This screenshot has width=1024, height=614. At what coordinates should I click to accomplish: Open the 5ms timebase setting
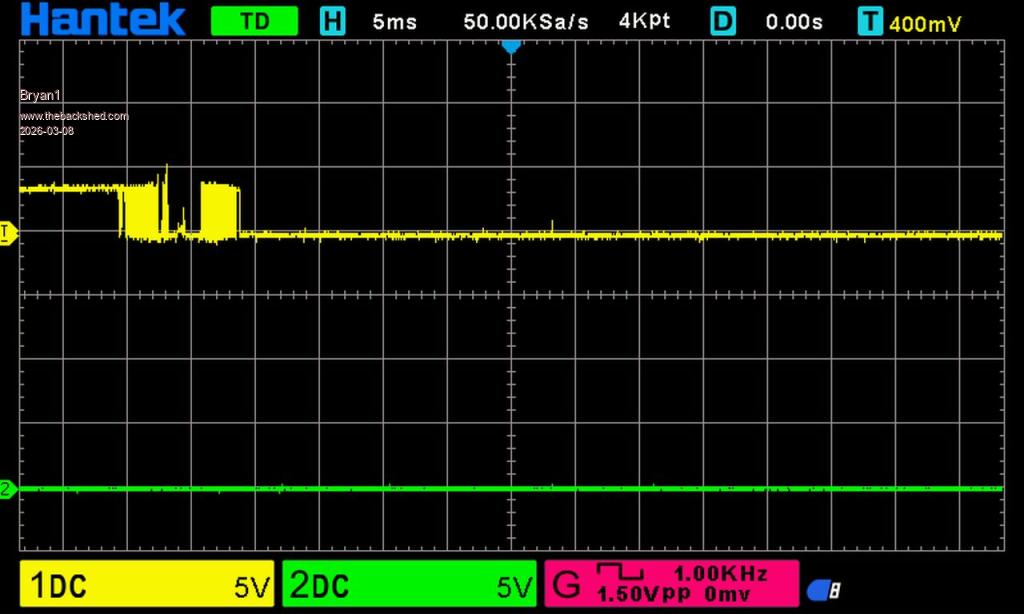(x=394, y=22)
